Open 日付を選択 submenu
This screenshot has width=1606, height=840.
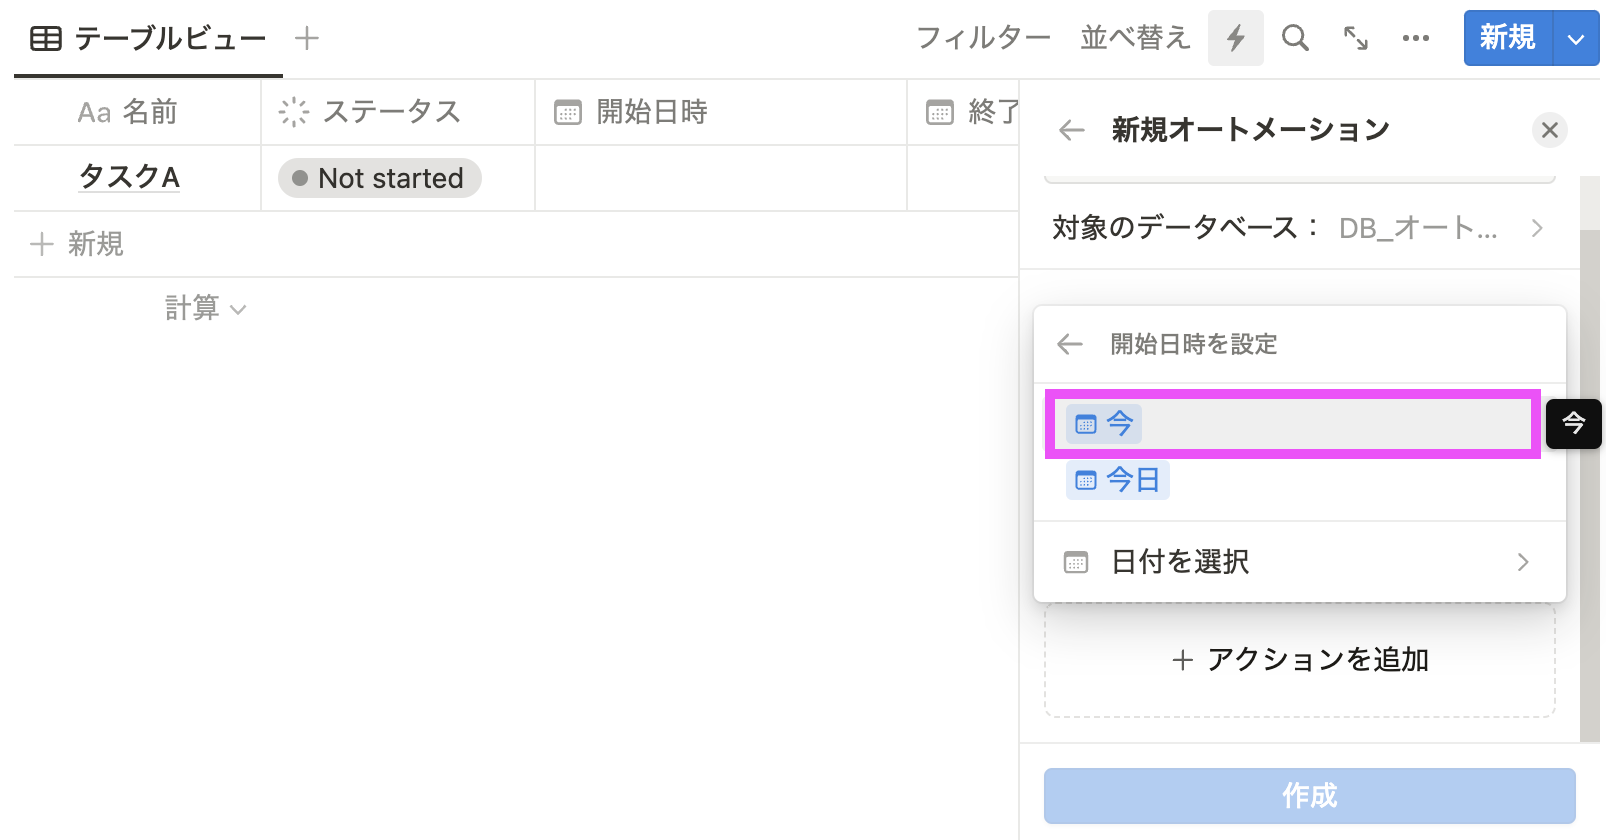pos(1299,562)
